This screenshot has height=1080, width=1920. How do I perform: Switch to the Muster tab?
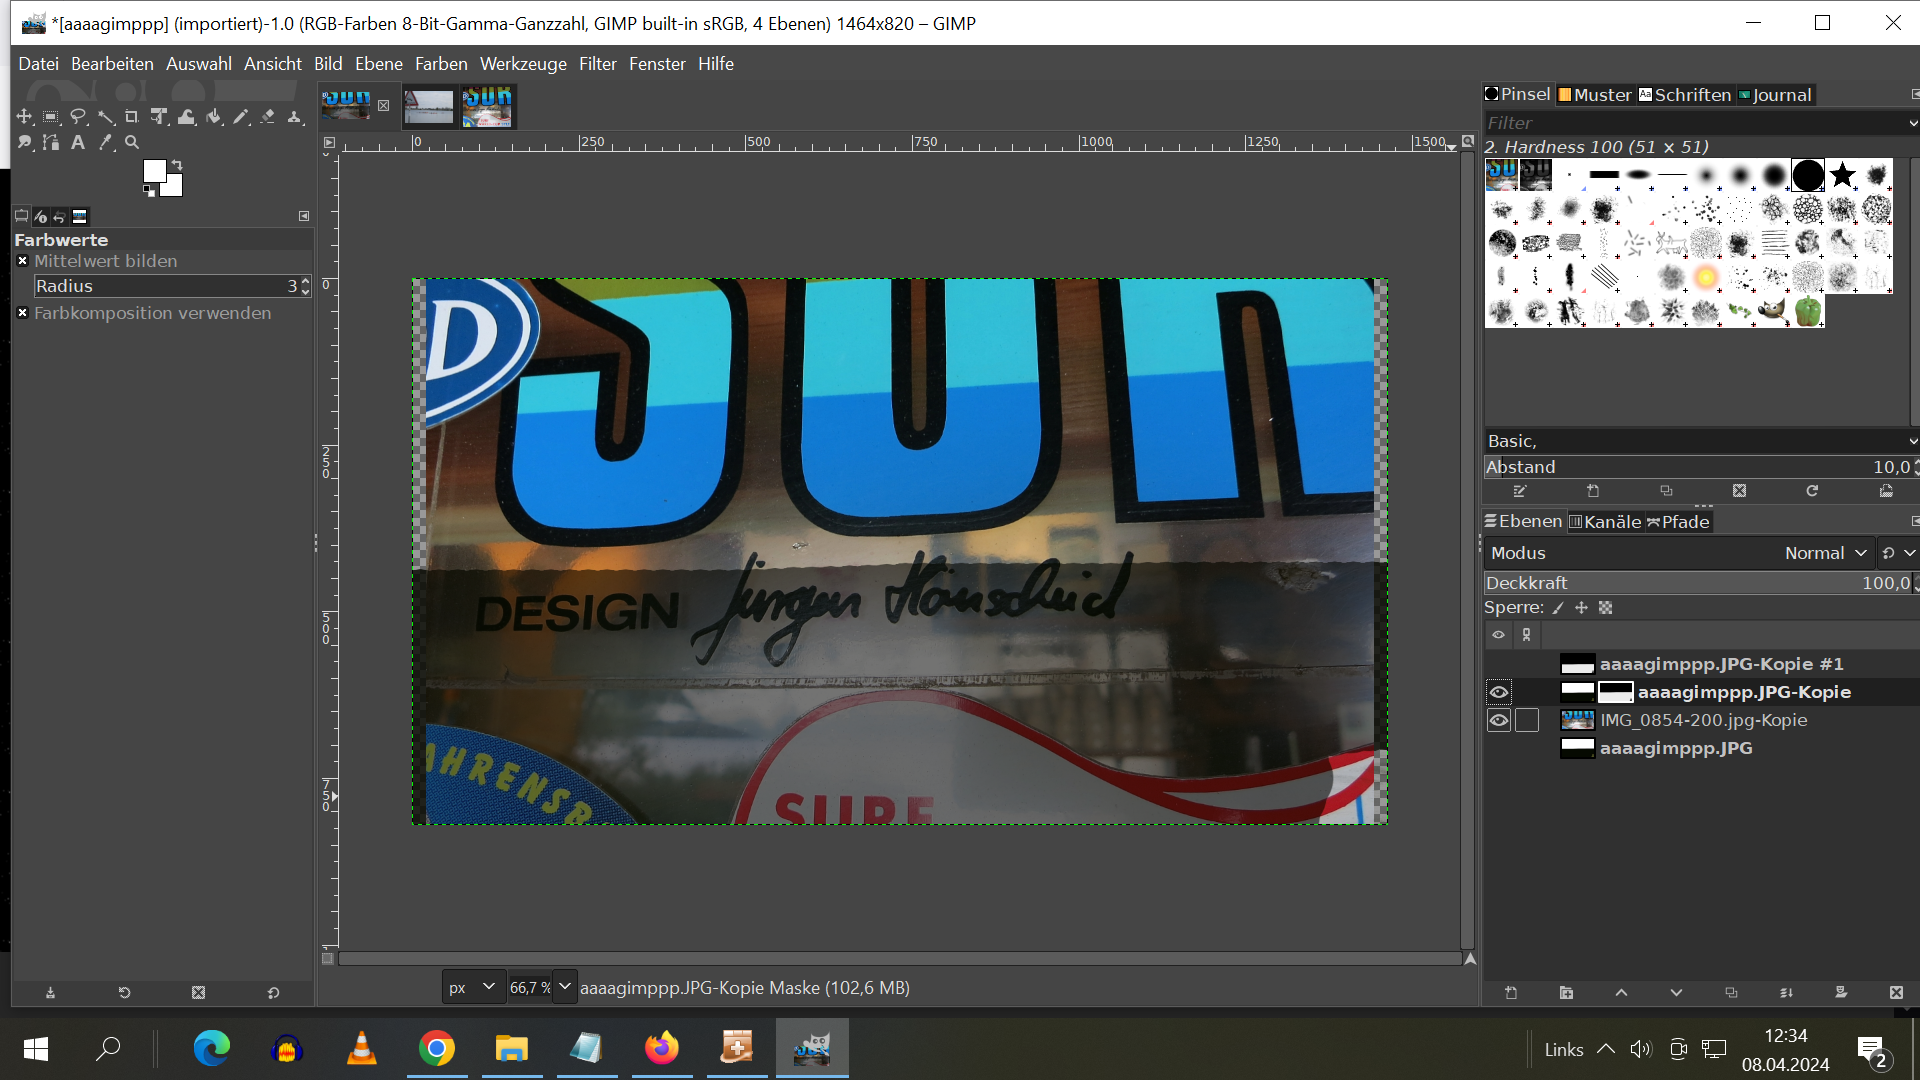pos(1594,95)
